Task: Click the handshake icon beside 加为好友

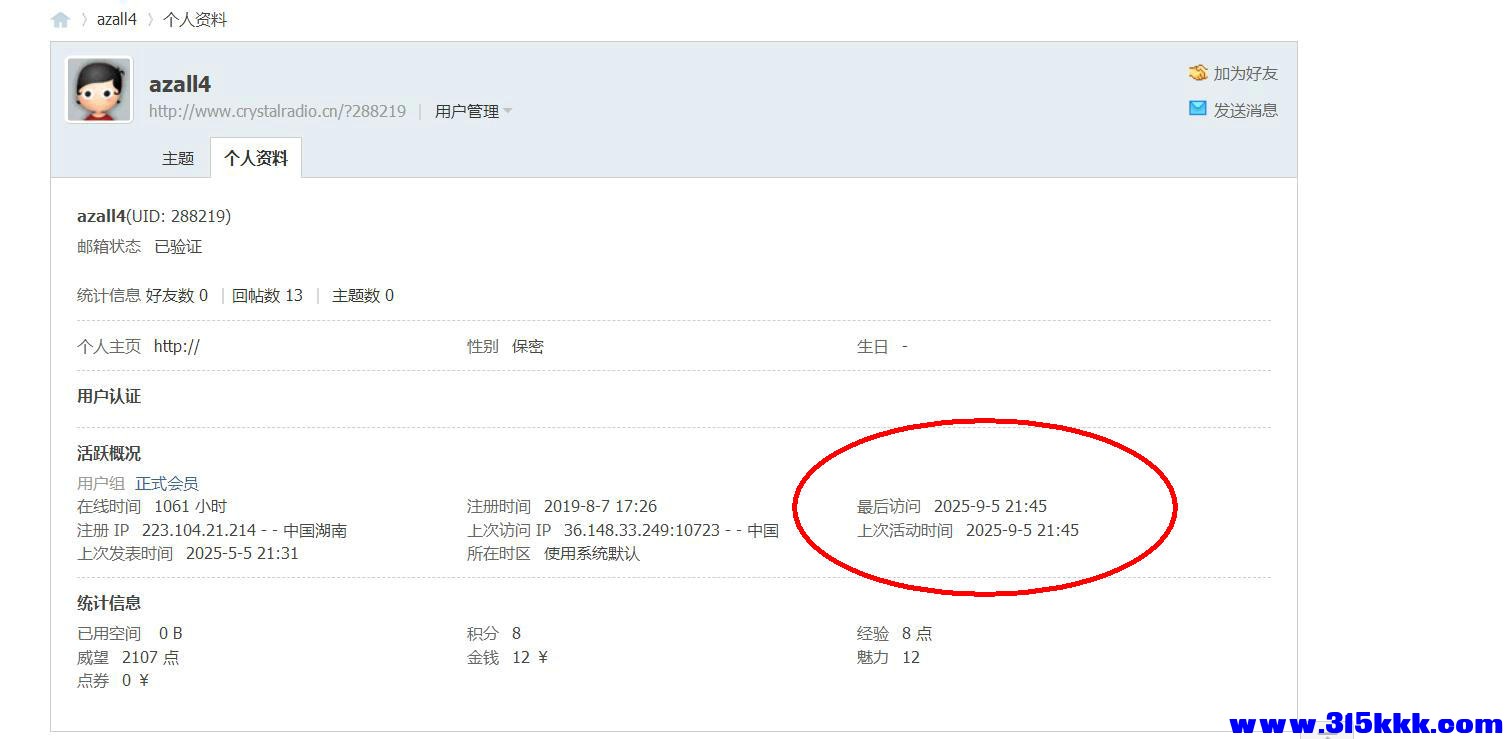Action: (x=1197, y=73)
